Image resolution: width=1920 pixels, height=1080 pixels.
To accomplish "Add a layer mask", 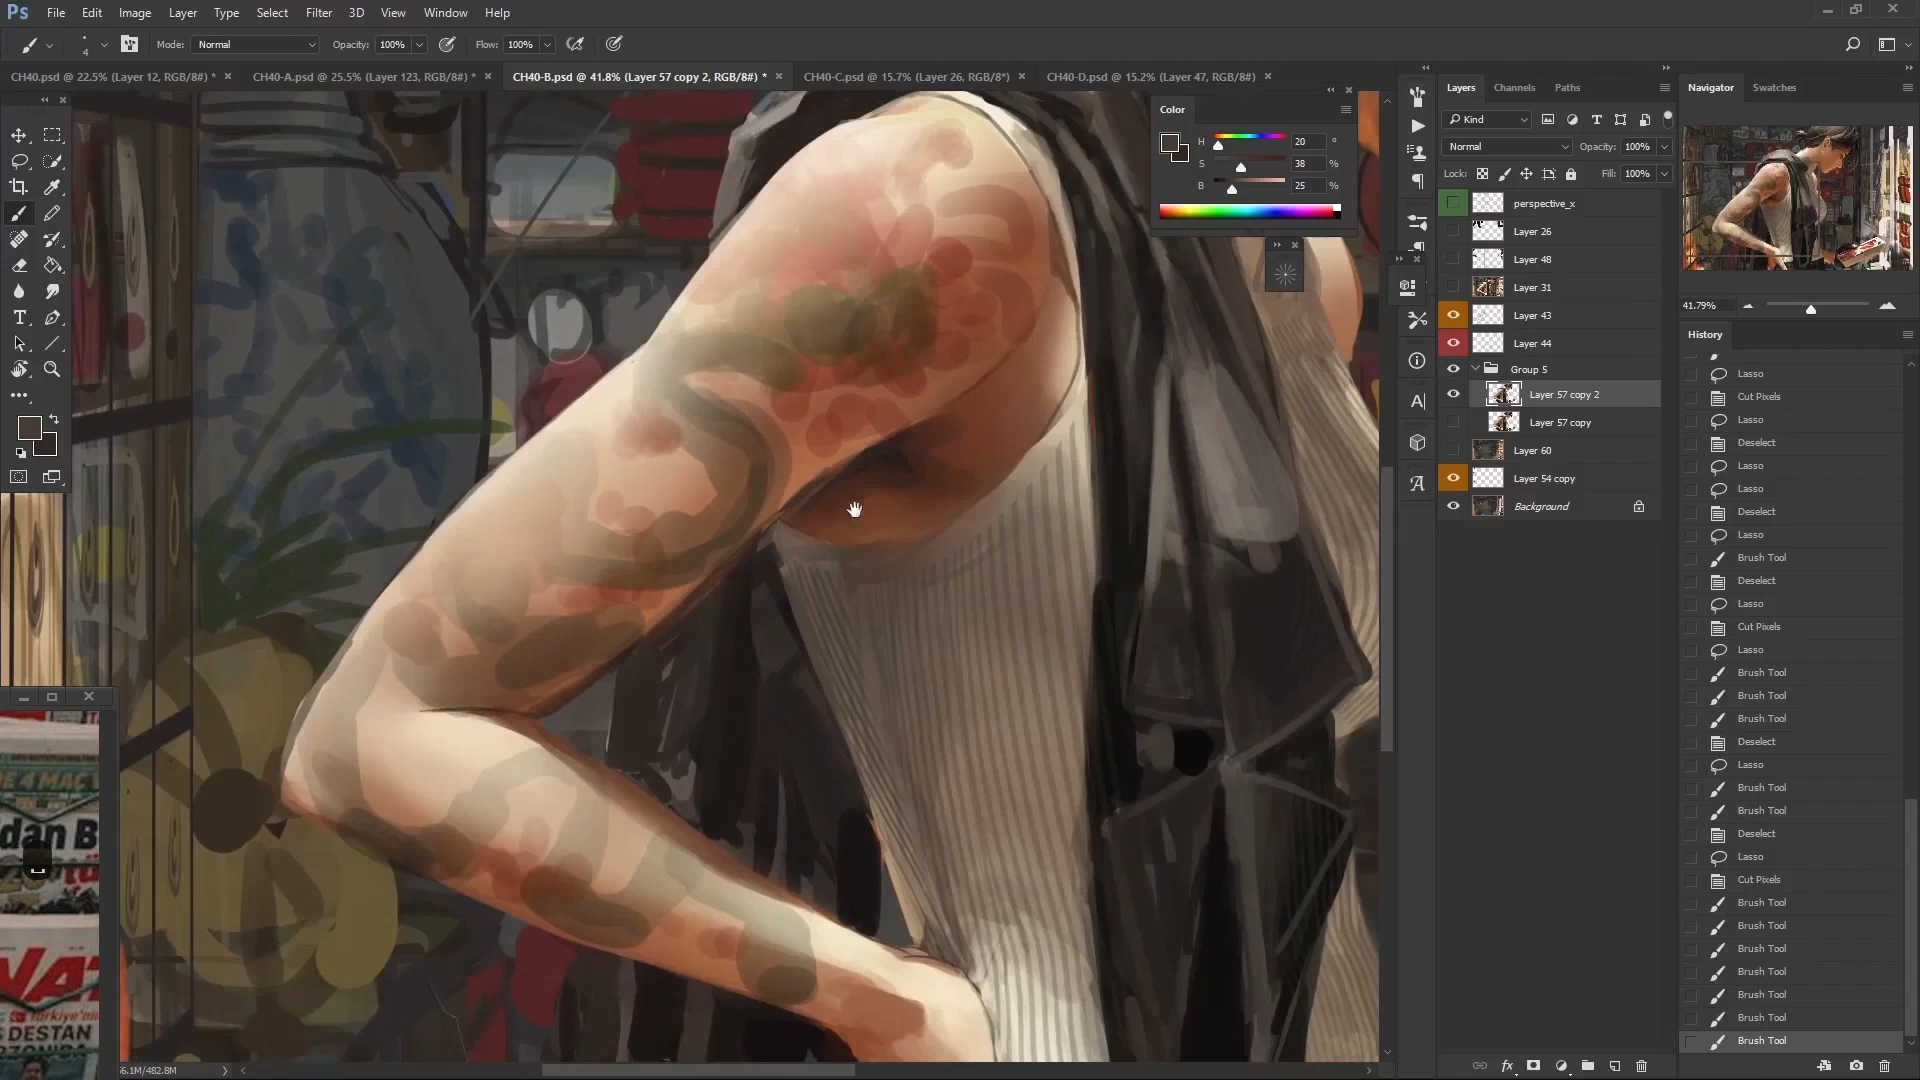I will coord(1533,1066).
